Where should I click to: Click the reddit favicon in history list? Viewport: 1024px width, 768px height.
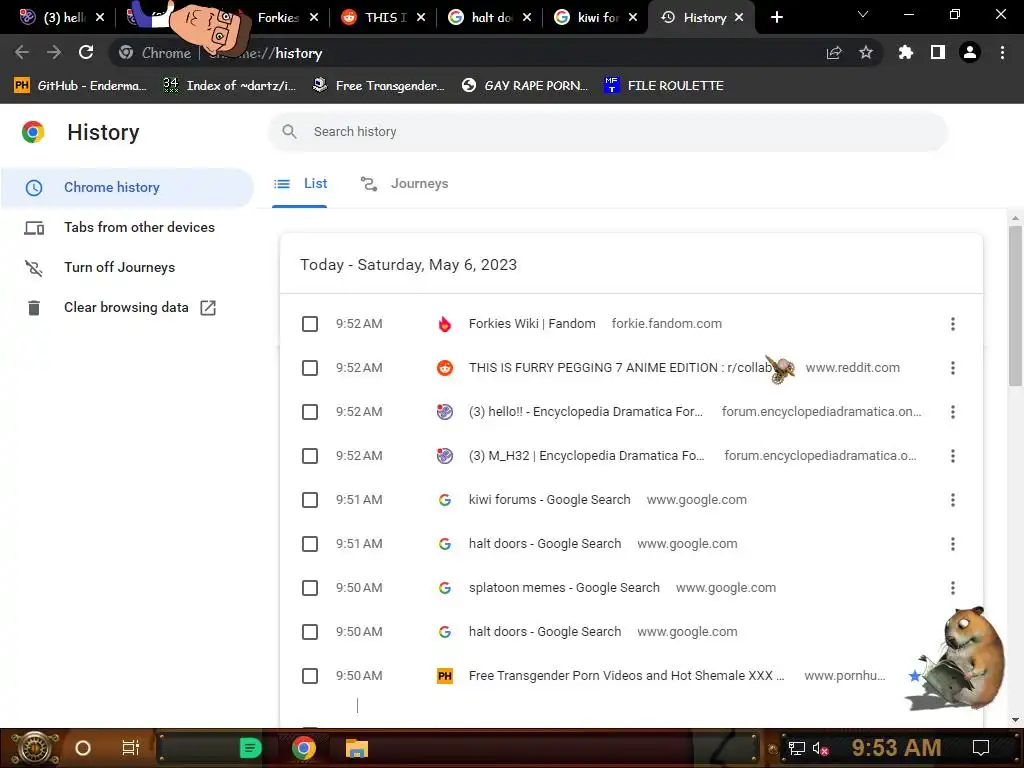(445, 368)
